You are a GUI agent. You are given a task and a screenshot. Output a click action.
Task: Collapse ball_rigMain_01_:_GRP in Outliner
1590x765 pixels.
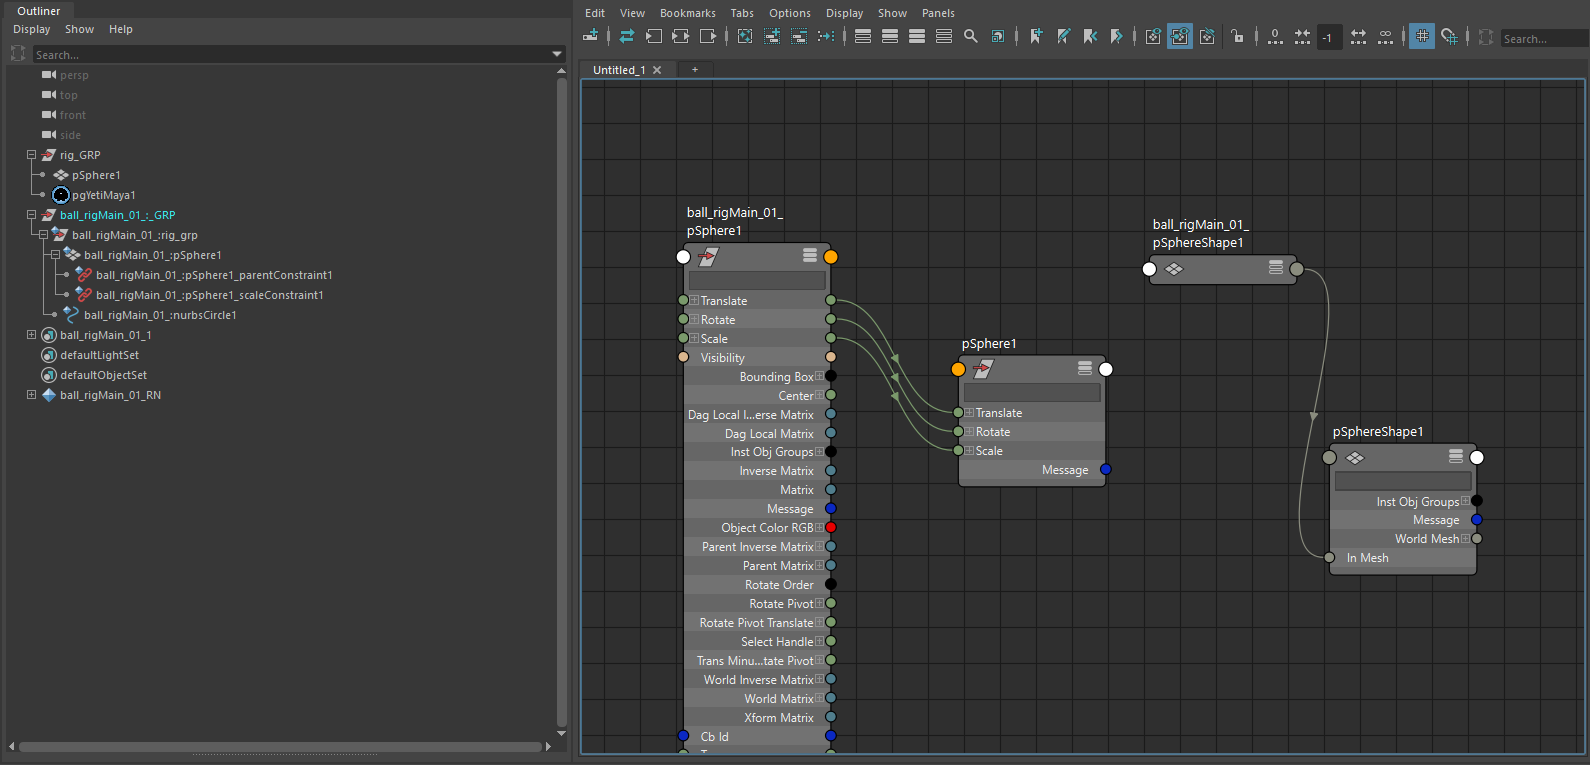tap(31, 215)
